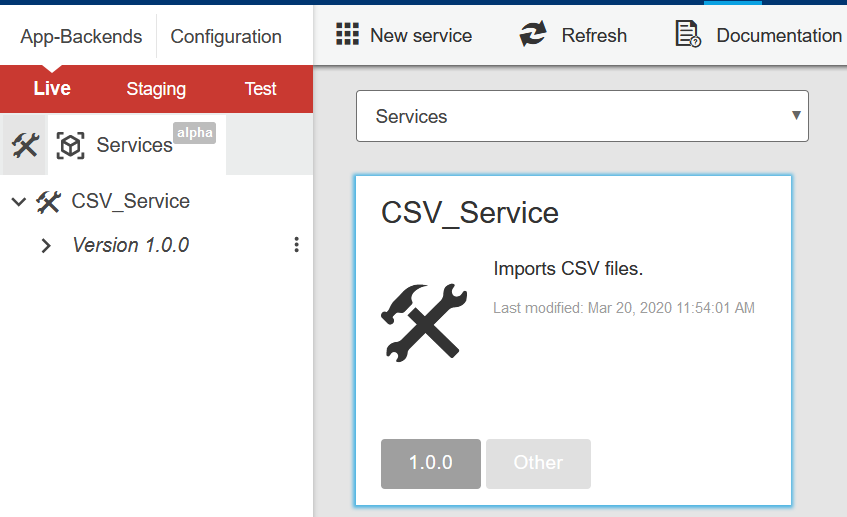The image size is (847, 517).
Task: Switch to the Test environment tab
Action: (260, 89)
